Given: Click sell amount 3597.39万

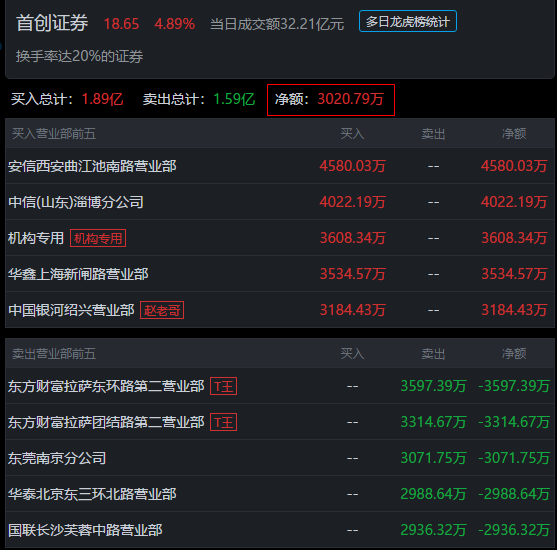Looking at the screenshot, I should click(433, 386).
